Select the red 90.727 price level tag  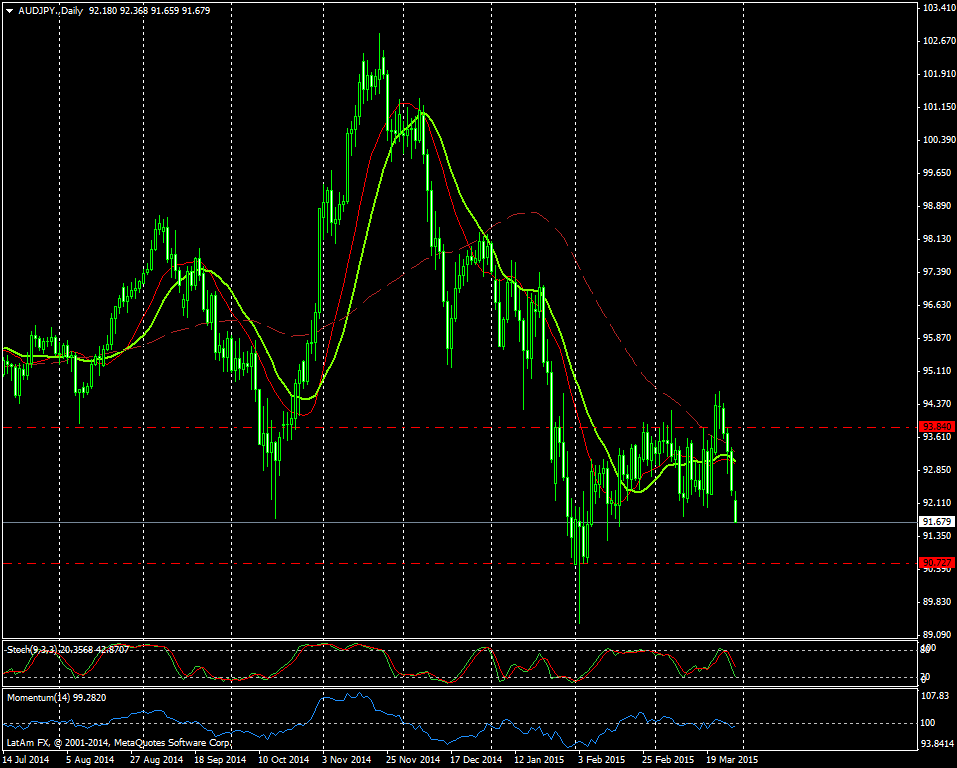[x=937, y=563]
